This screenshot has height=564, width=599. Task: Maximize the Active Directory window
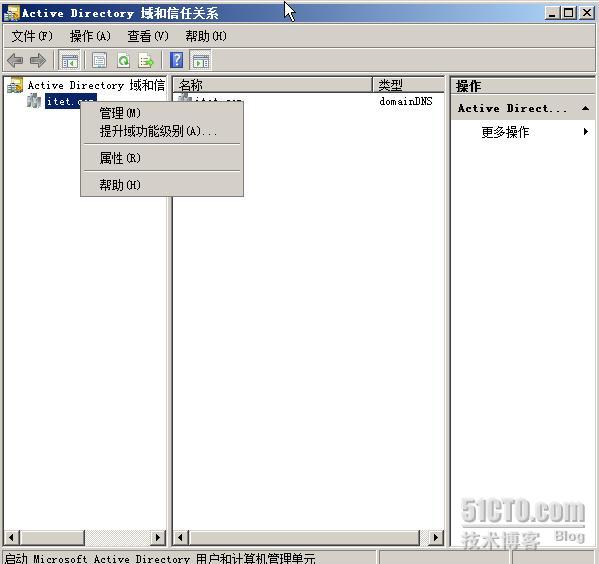click(568, 13)
